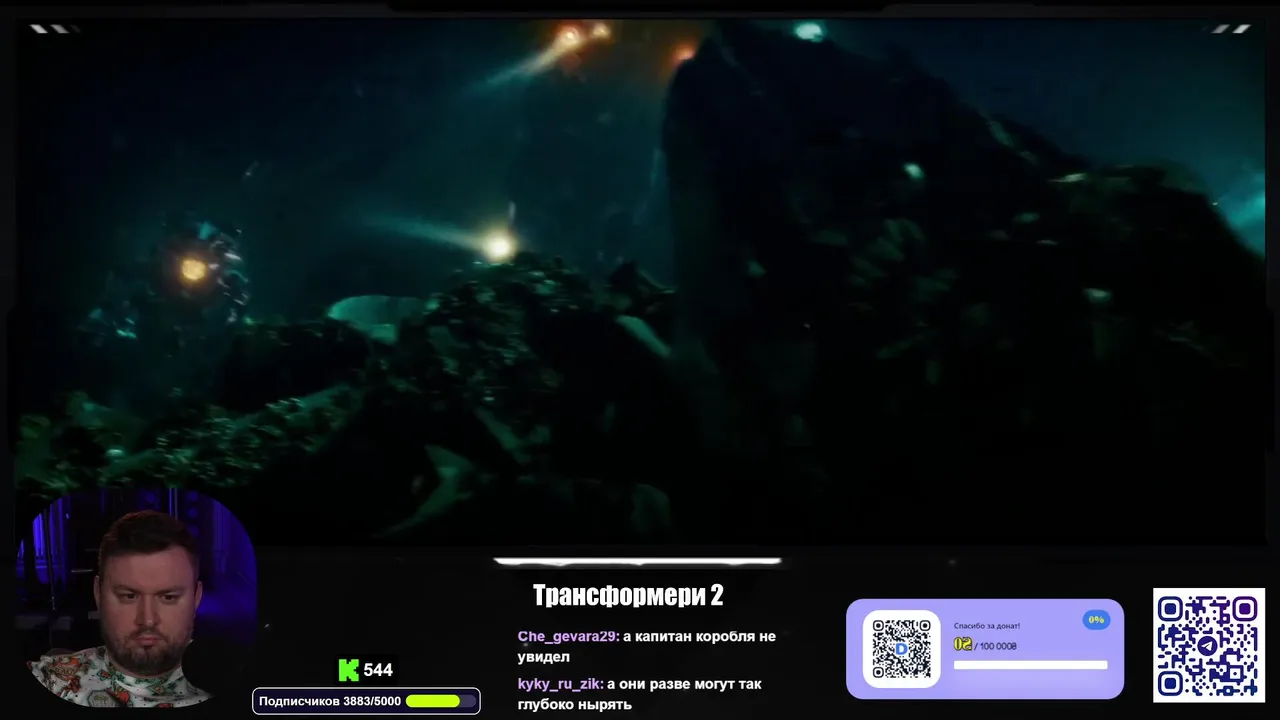The image size is (1280, 720).
Task: Click the 0% donation badge
Action: coord(1096,620)
